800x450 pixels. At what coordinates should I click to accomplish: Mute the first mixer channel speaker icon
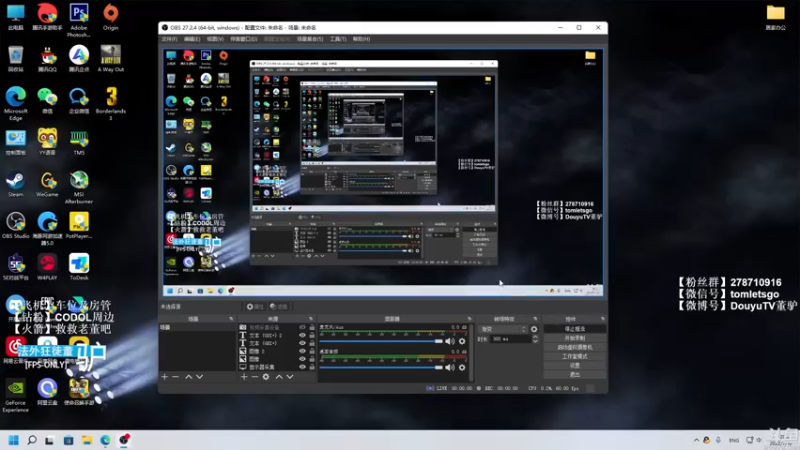click(450, 341)
